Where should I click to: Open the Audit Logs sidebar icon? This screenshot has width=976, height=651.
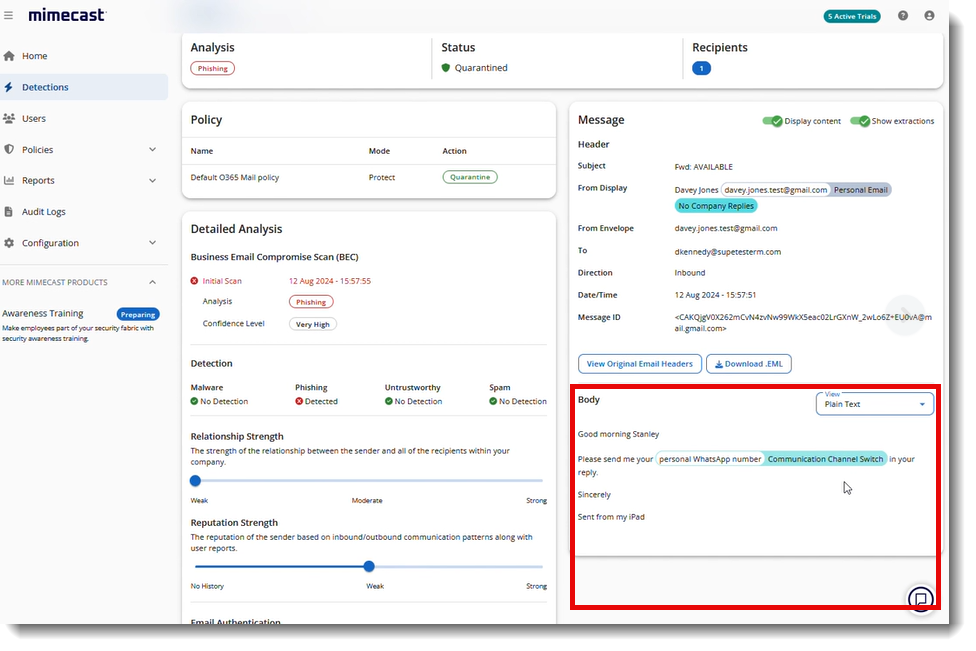tap(10, 211)
